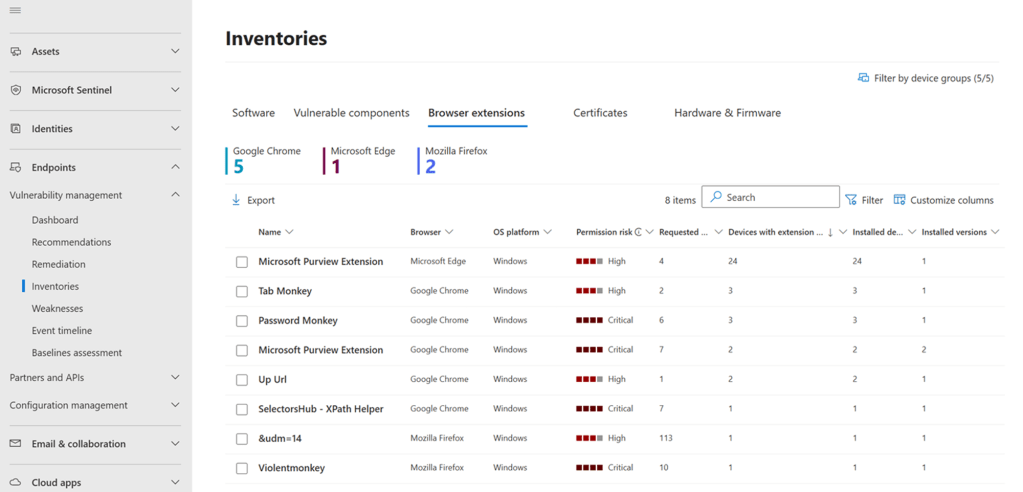Select the Password Monkey checkbox
The width and height of the screenshot is (1023, 492).
coord(242,321)
